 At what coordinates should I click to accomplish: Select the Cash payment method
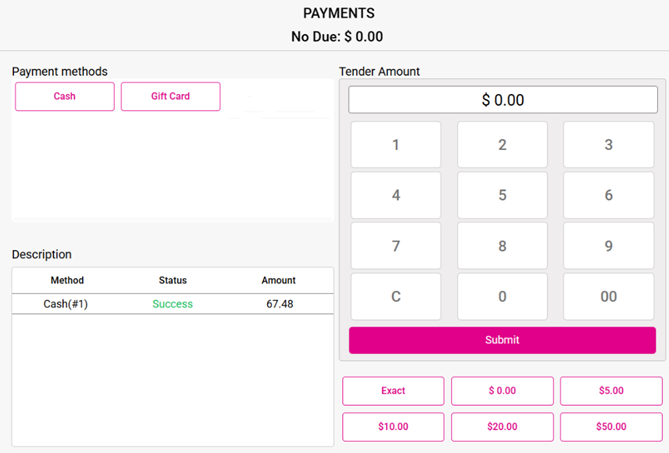click(x=65, y=96)
